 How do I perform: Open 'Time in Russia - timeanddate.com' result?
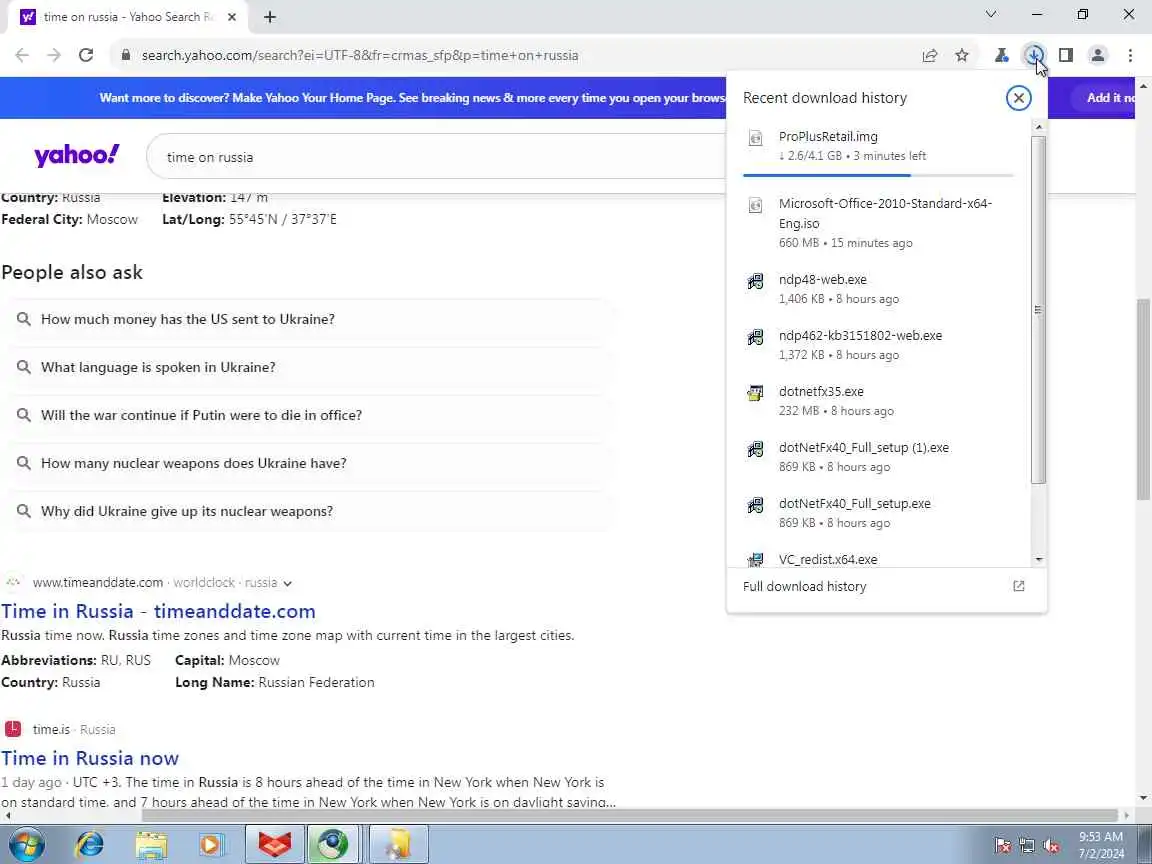pyautogui.click(x=158, y=611)
